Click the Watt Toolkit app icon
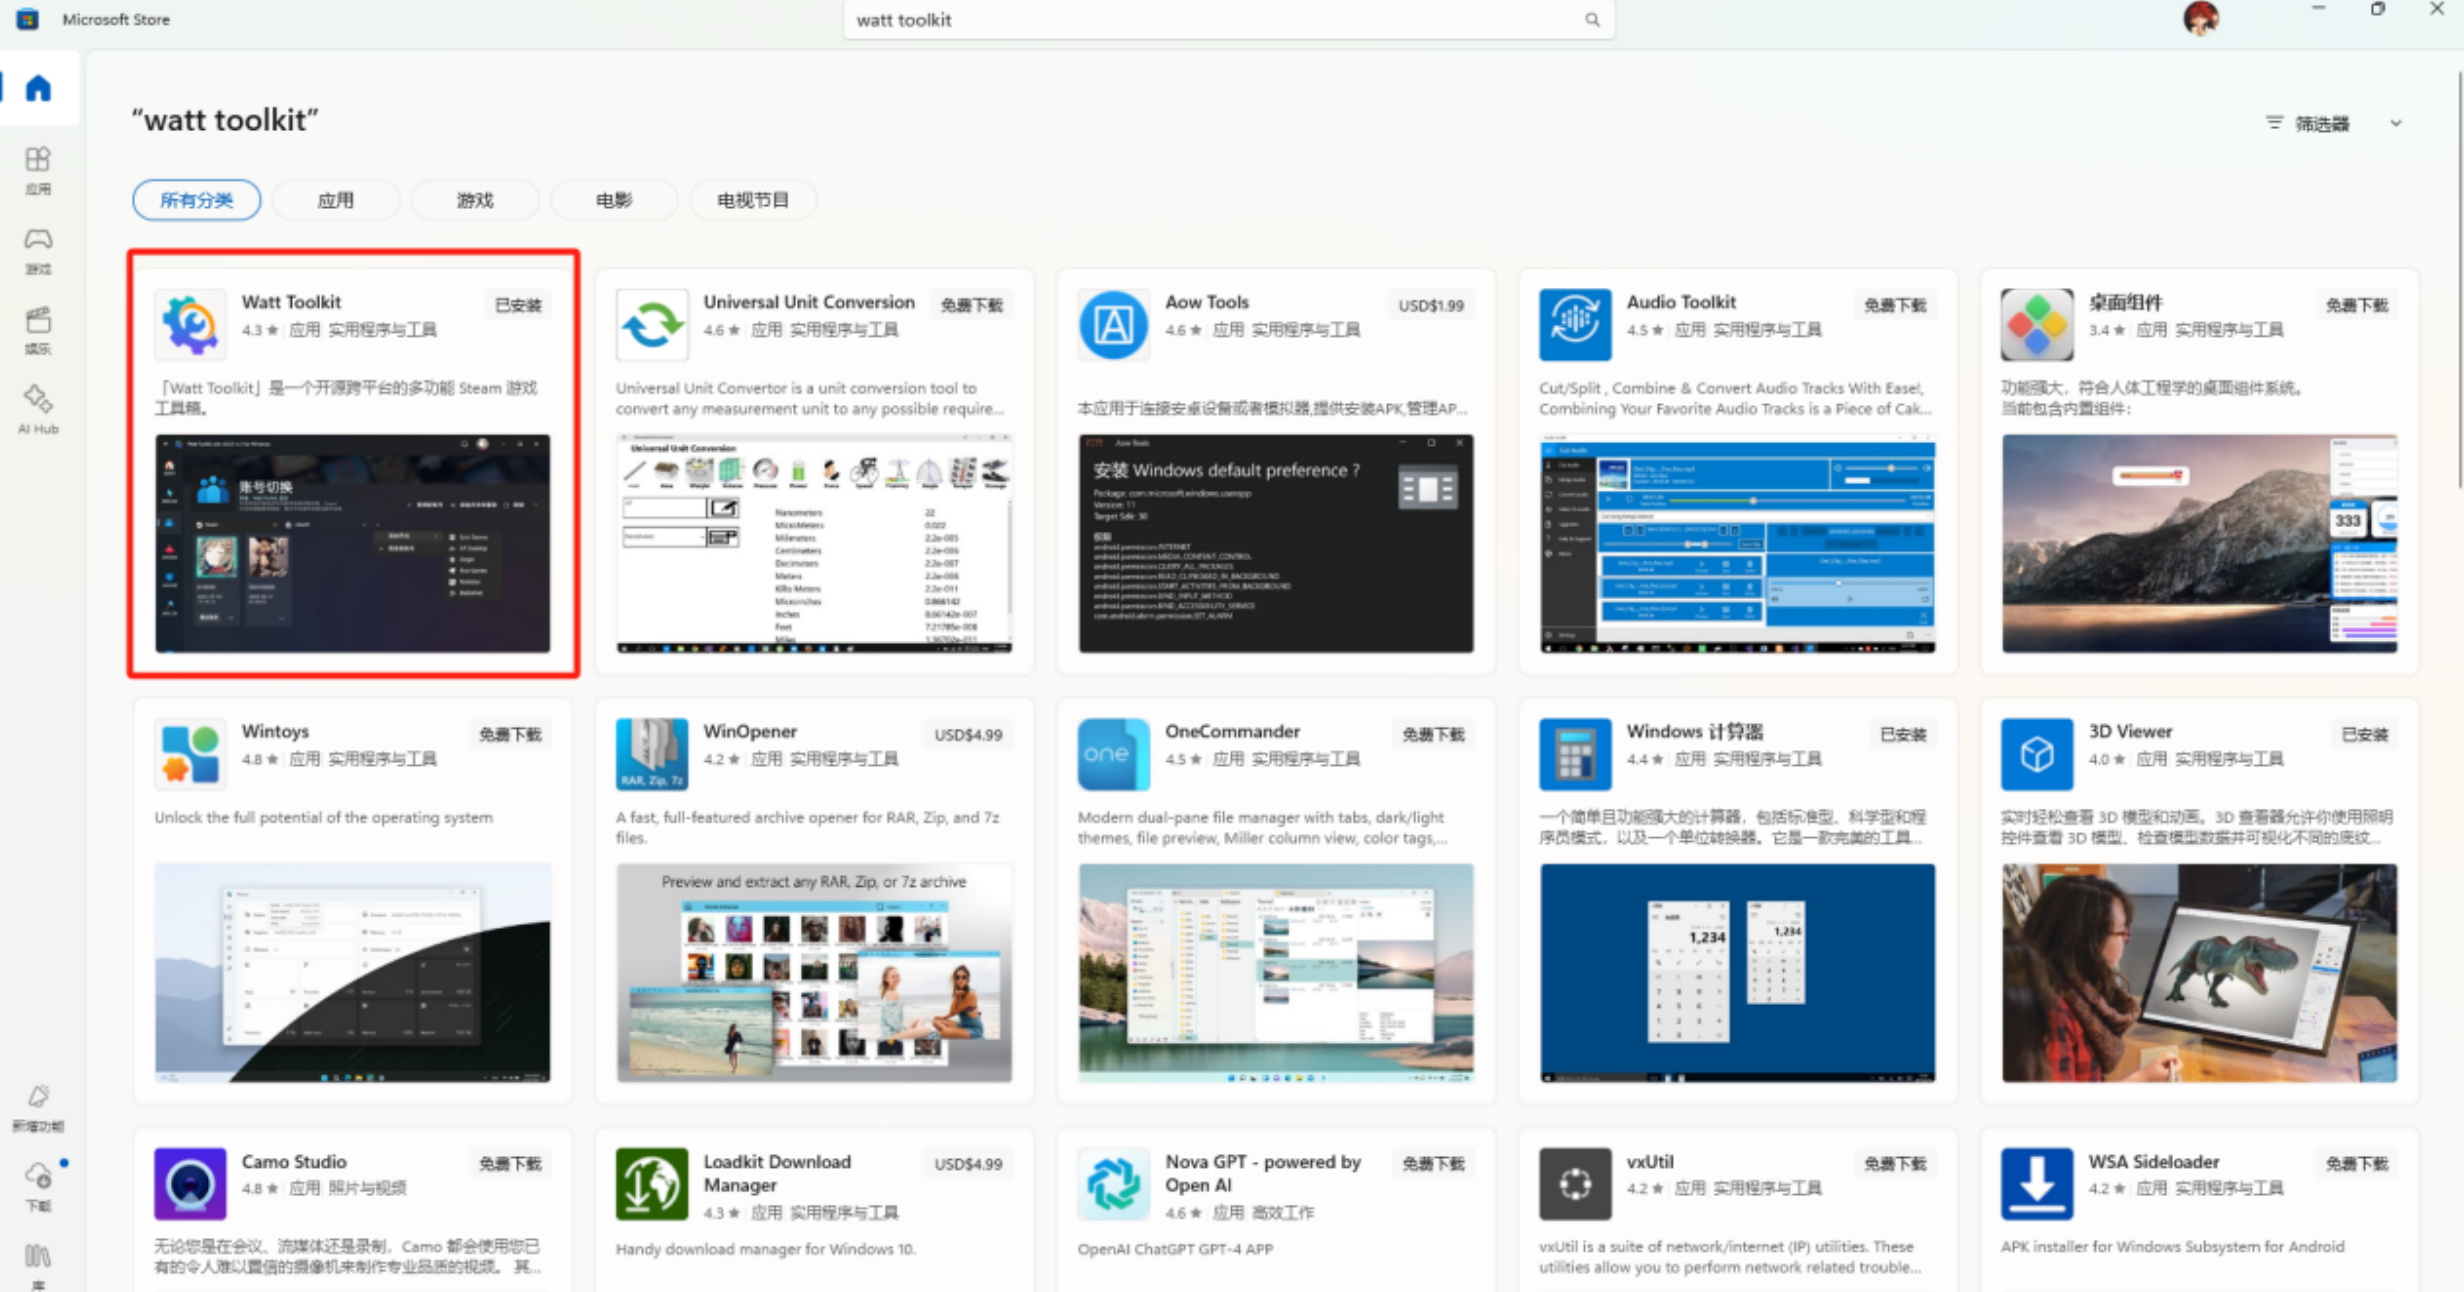This screenshot has width=2464, height=1292. (190, 324)
